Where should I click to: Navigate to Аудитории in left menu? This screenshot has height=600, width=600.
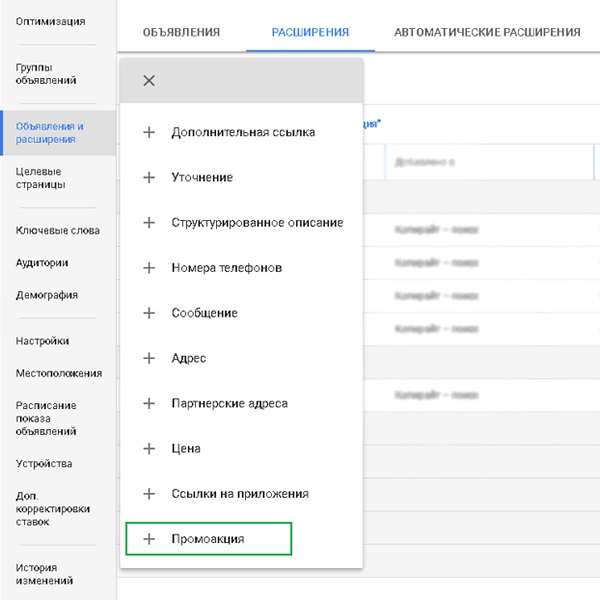click(x=42, y=263)
